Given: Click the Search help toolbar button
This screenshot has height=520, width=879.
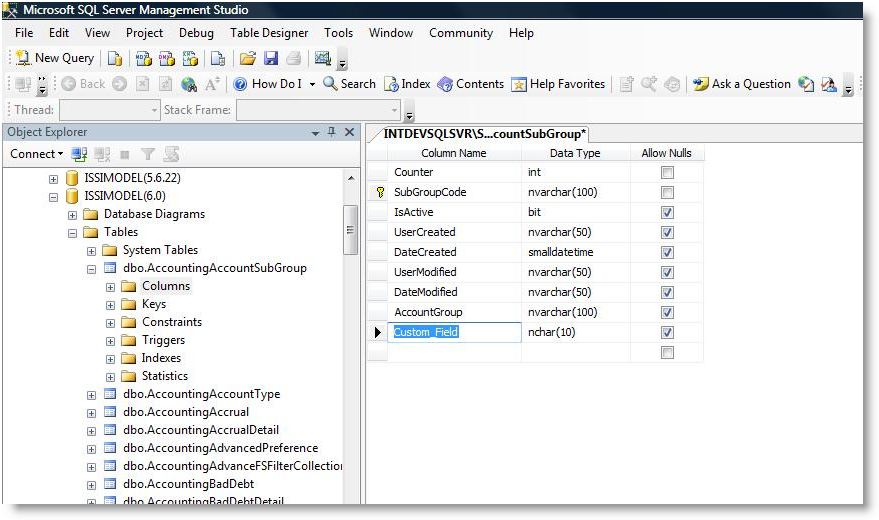Looking at the screenshot, I should pos(349,84).
